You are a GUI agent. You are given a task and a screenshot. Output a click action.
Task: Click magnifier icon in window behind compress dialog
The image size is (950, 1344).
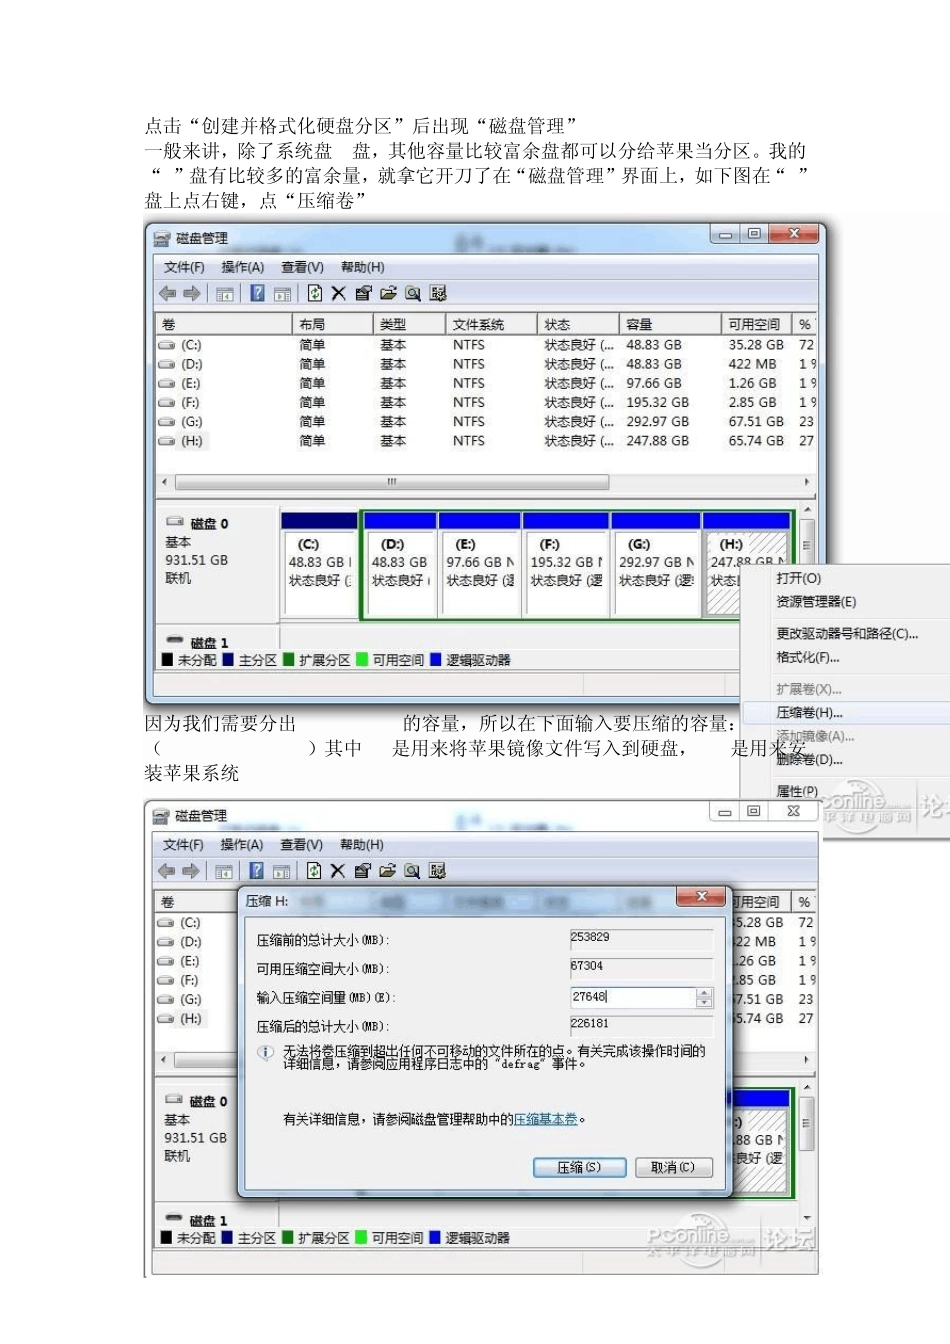pyautogui.click(x=412, y=871)
